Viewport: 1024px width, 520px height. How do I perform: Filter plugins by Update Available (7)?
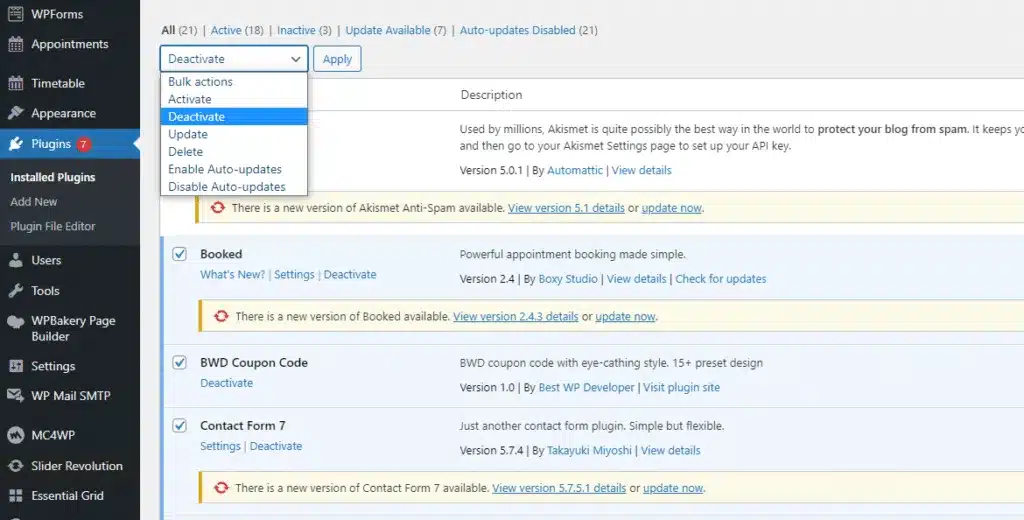396,30
